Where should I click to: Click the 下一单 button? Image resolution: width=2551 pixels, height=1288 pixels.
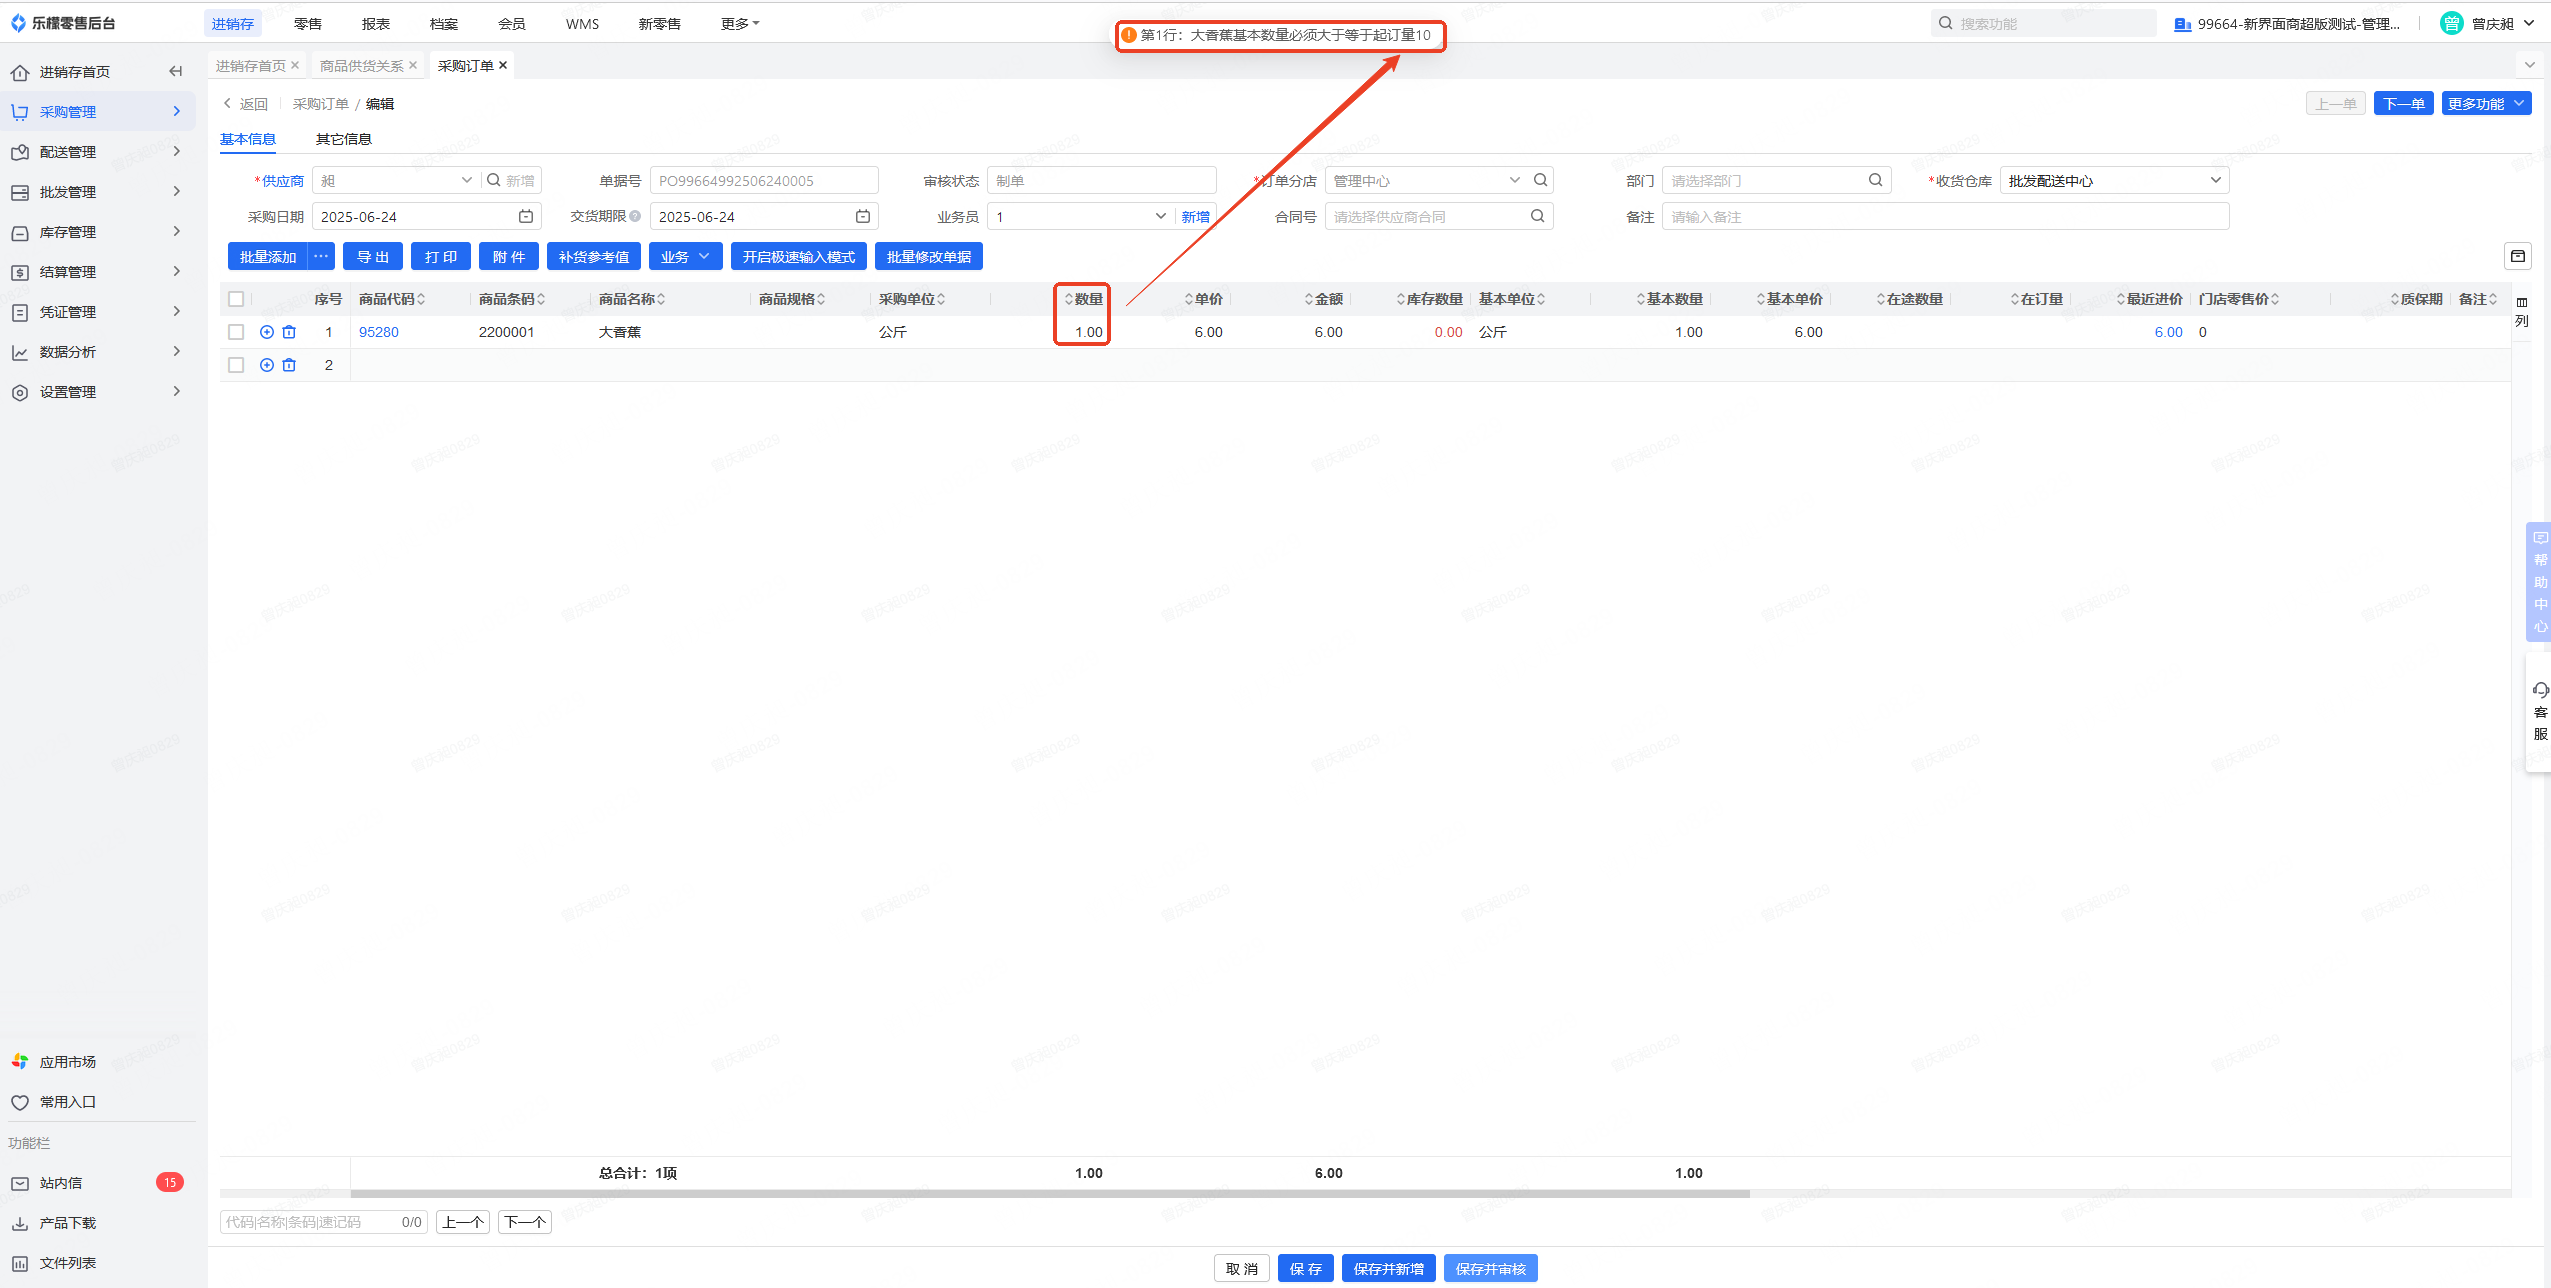(2403, 103)
